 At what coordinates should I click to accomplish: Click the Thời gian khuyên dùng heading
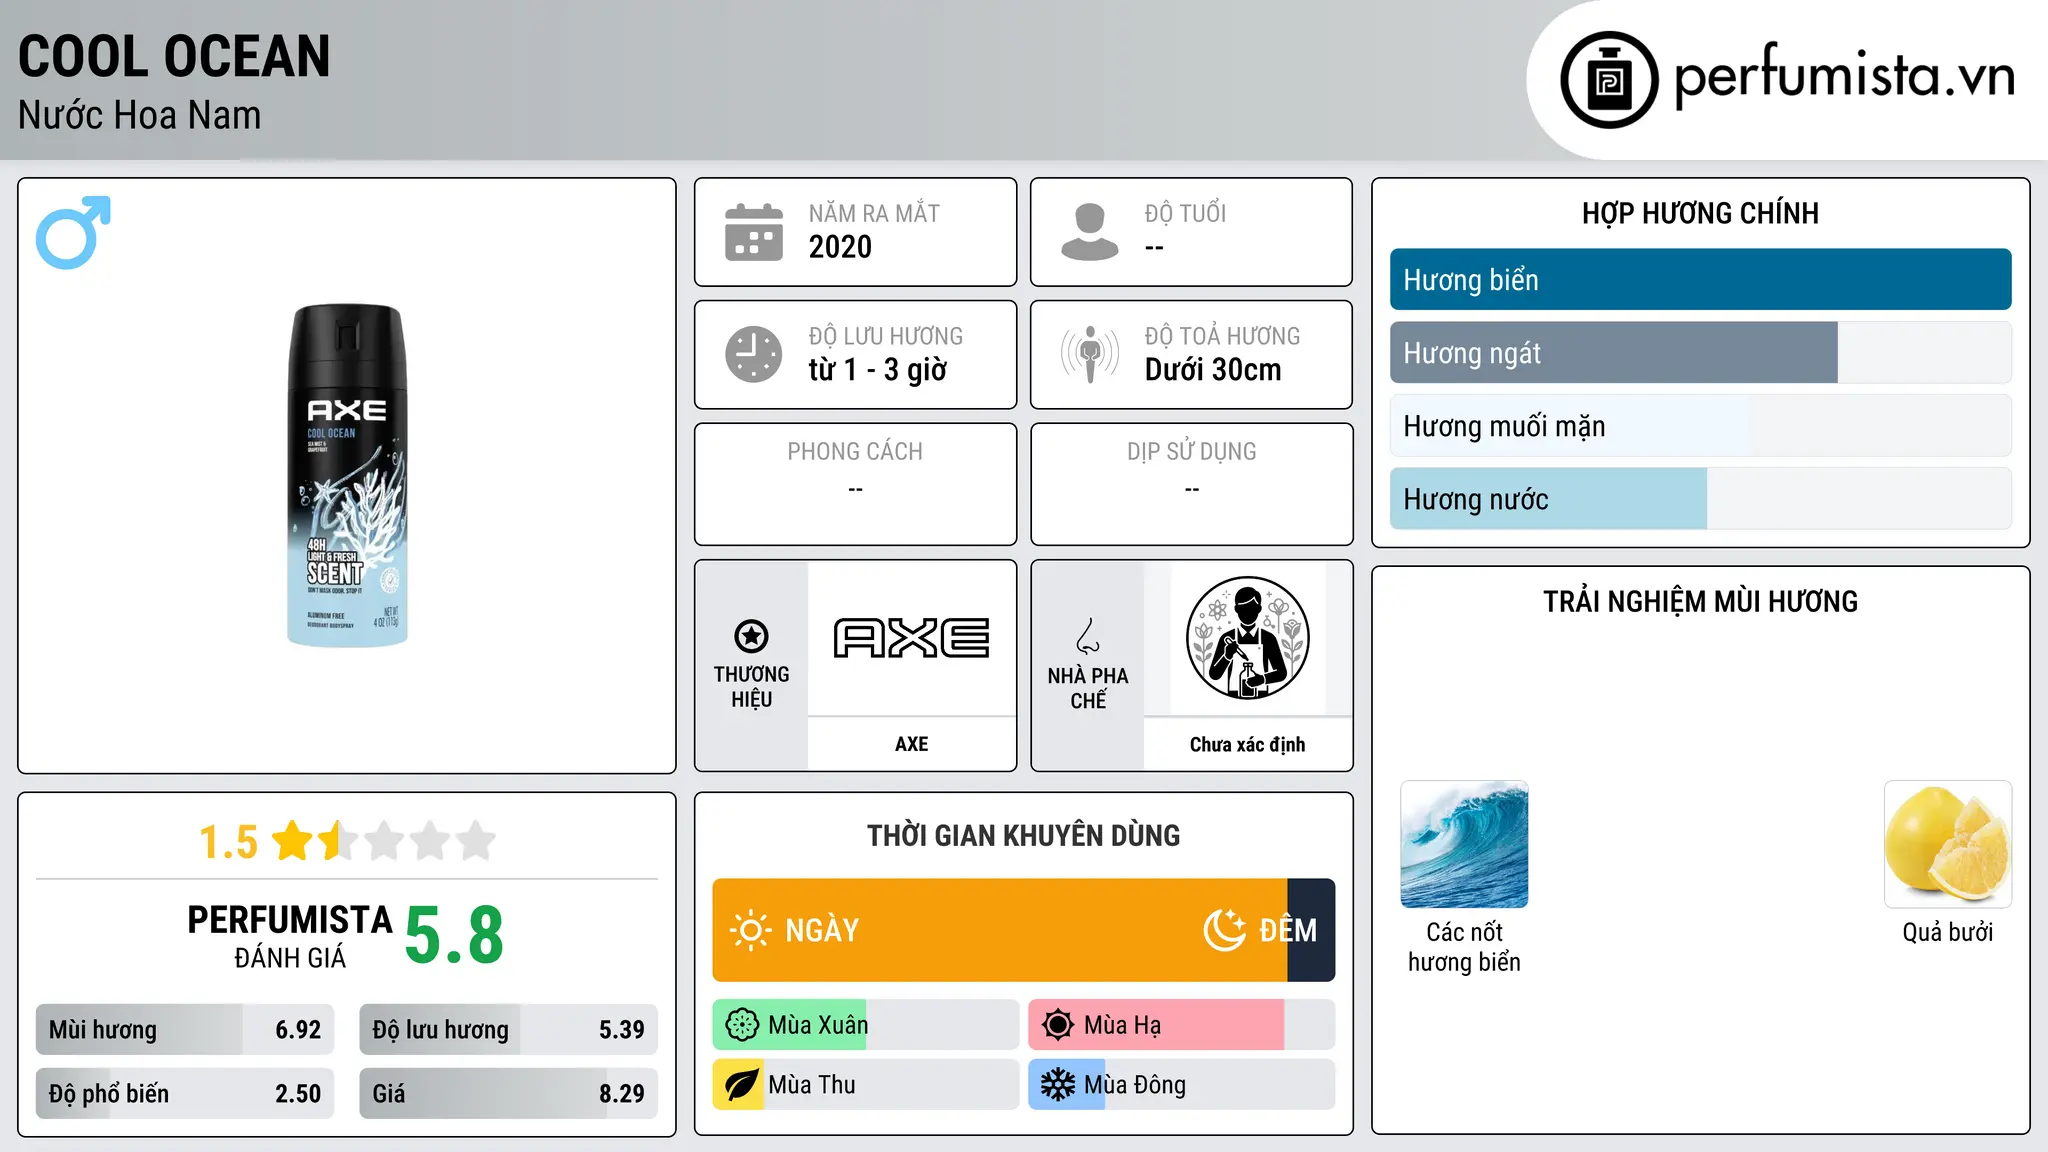point(1023,836)
